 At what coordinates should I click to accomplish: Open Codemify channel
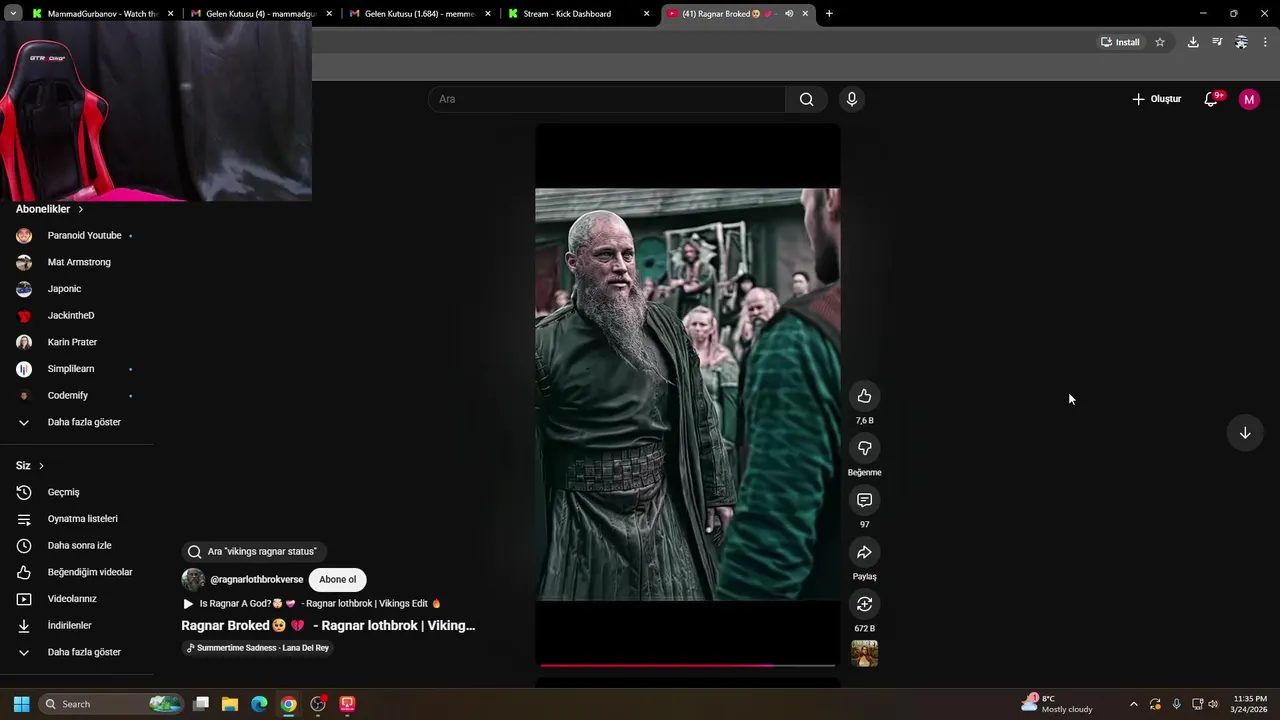pos(76,396)
